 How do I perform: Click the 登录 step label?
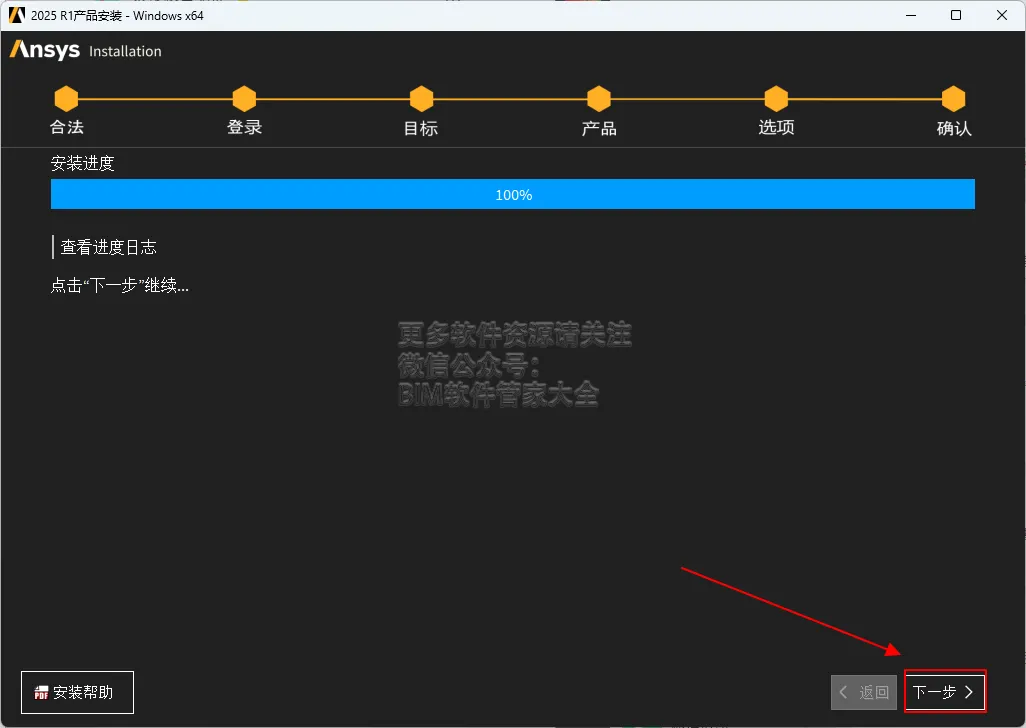[x=244, y=127]
